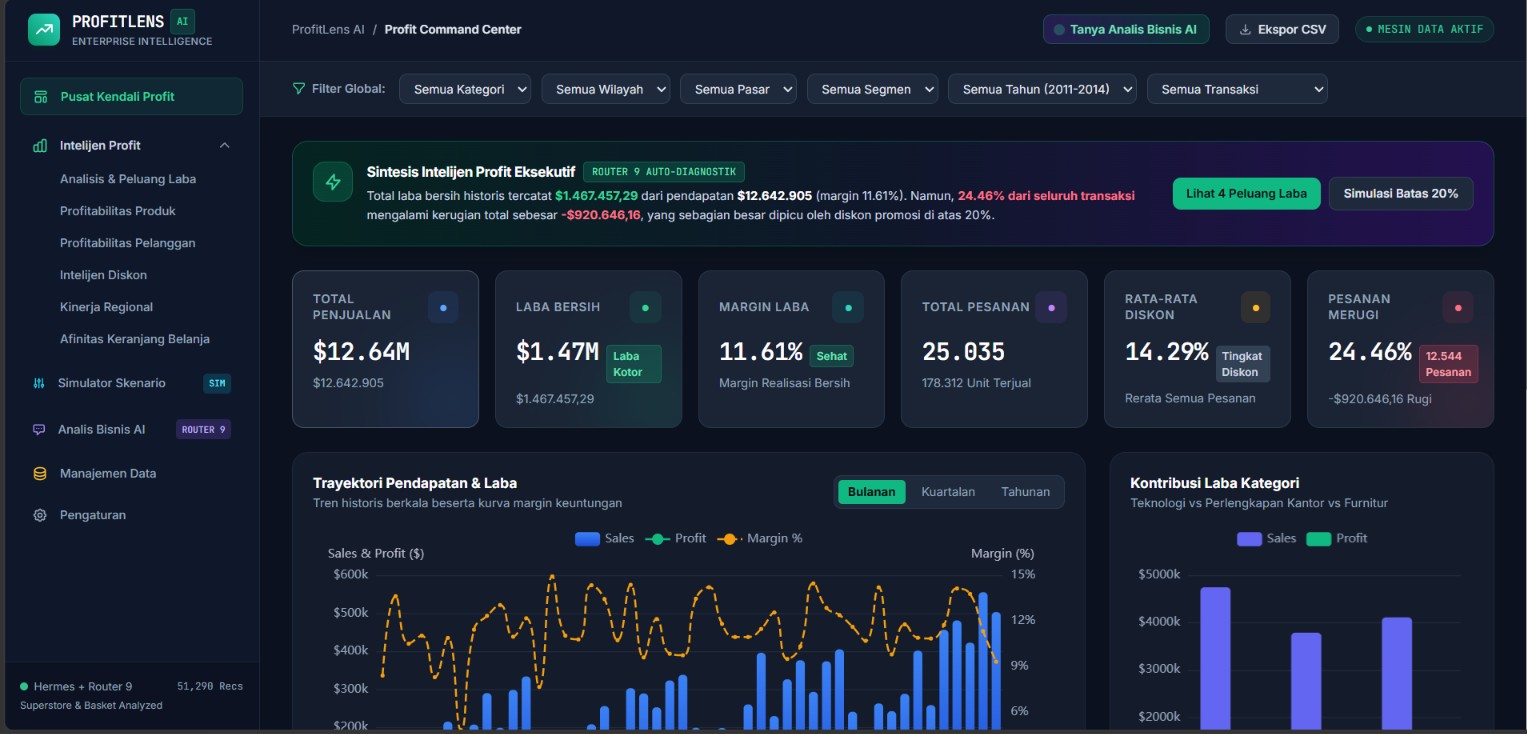Open the Semua Transaksi dropdown
The width and height of the screenshot is (1527, 734).
(x=1237, y=89)
